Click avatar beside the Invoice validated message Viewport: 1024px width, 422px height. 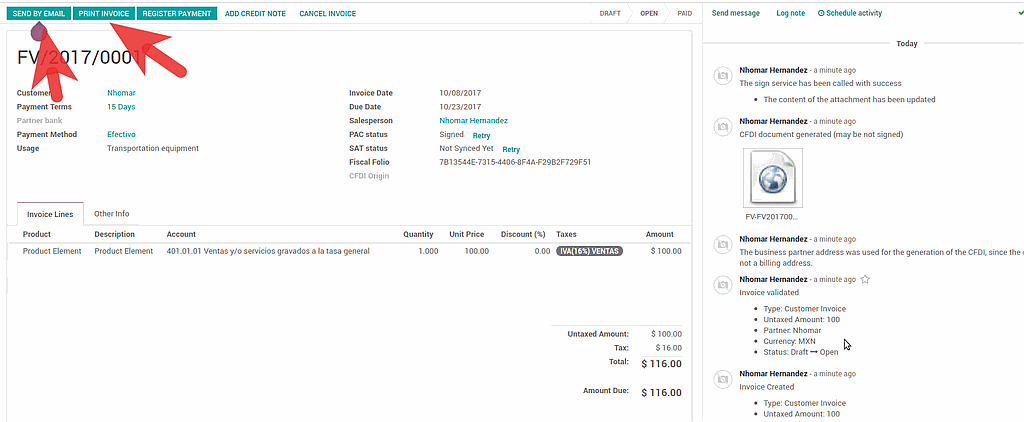click(x=722, y=285)
